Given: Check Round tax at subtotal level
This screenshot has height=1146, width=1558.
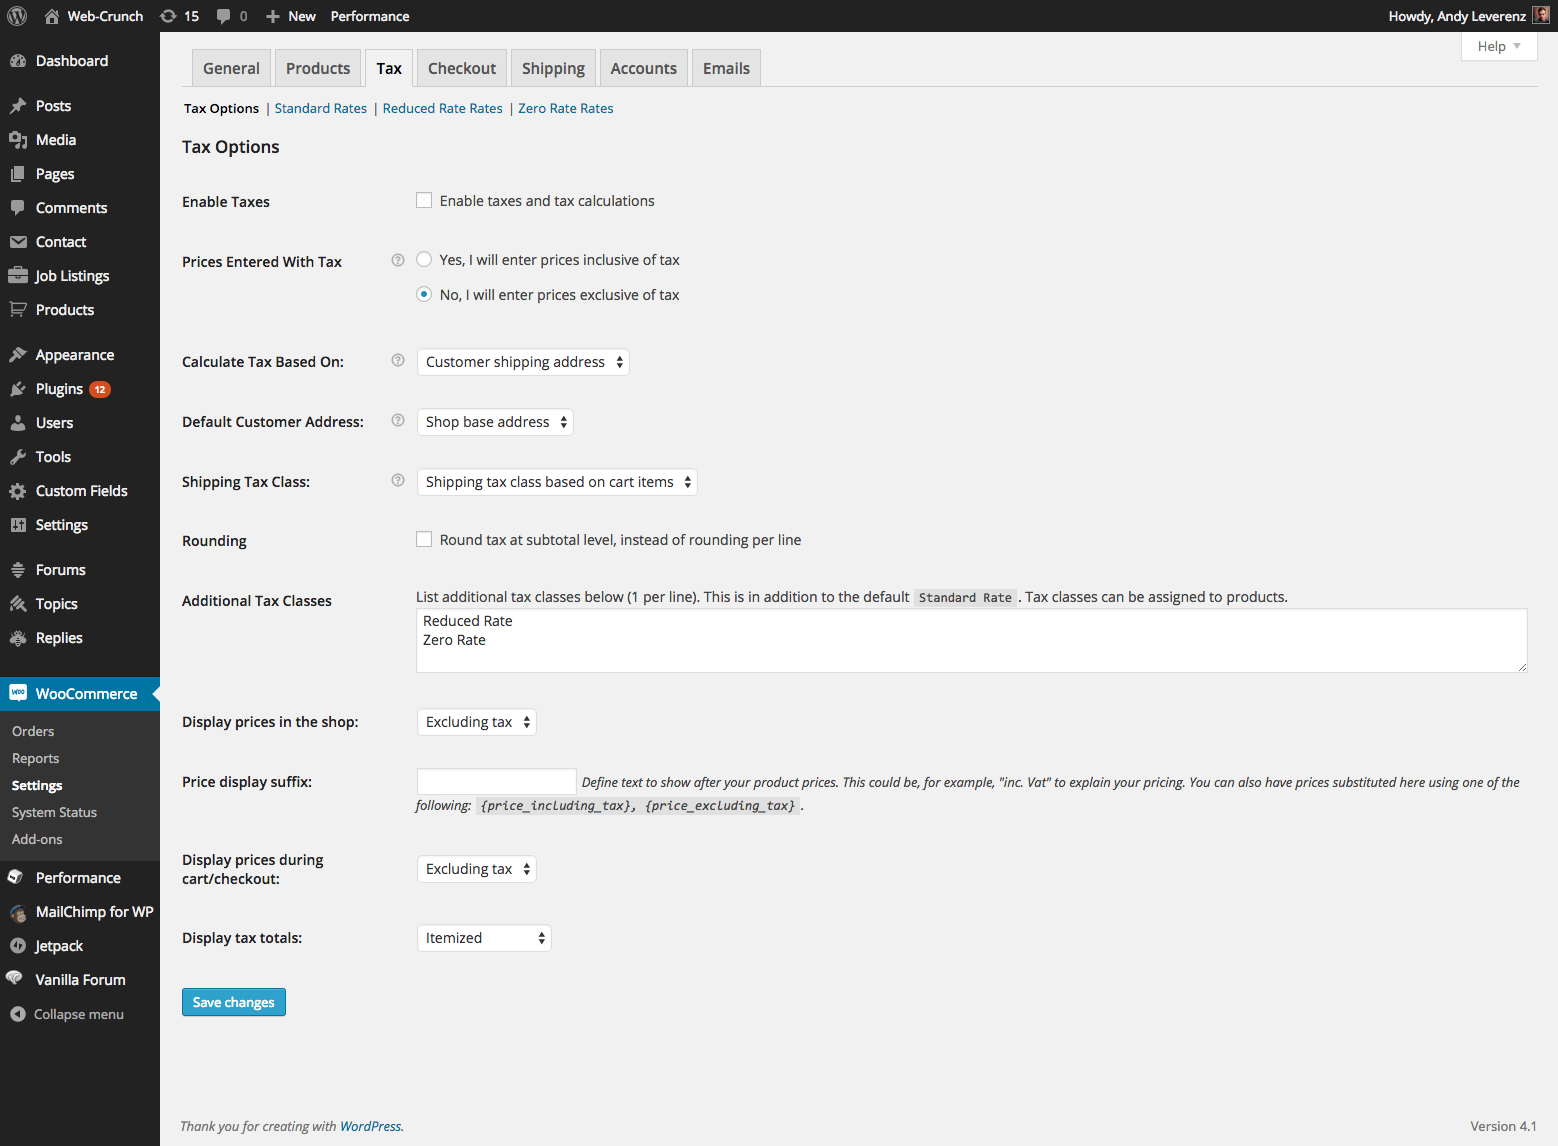Looking at the screenshot, I should coord(424,539).
